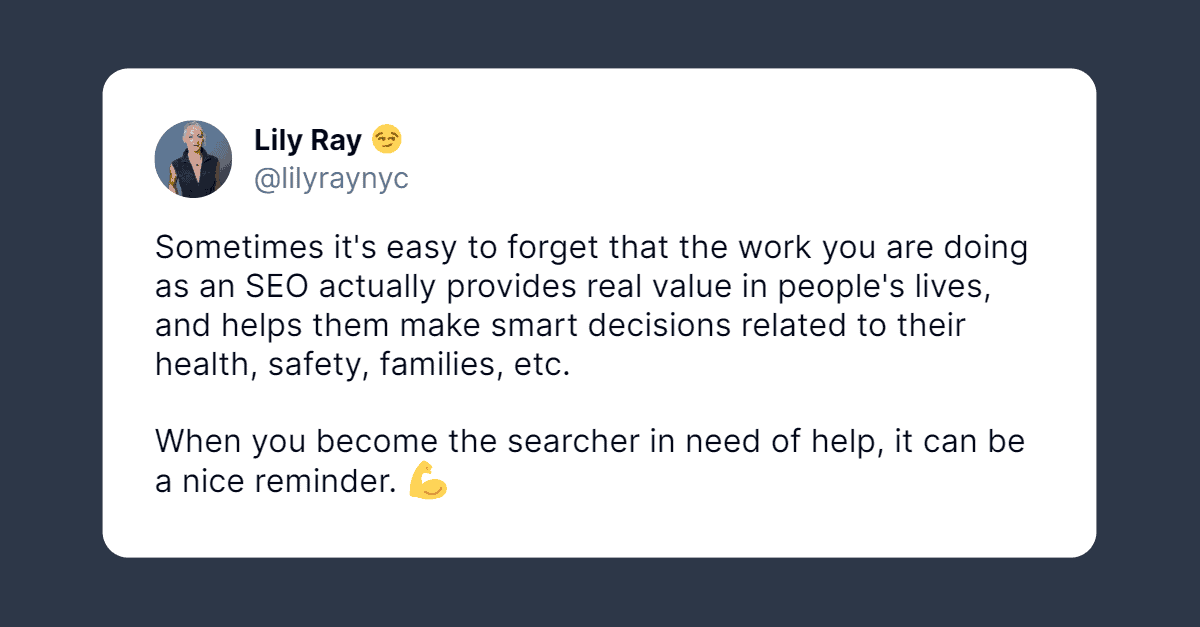This screenshot has height=627, width=1200.
Task: Click the phrase "smart decisions"
Action: (626, 325)
